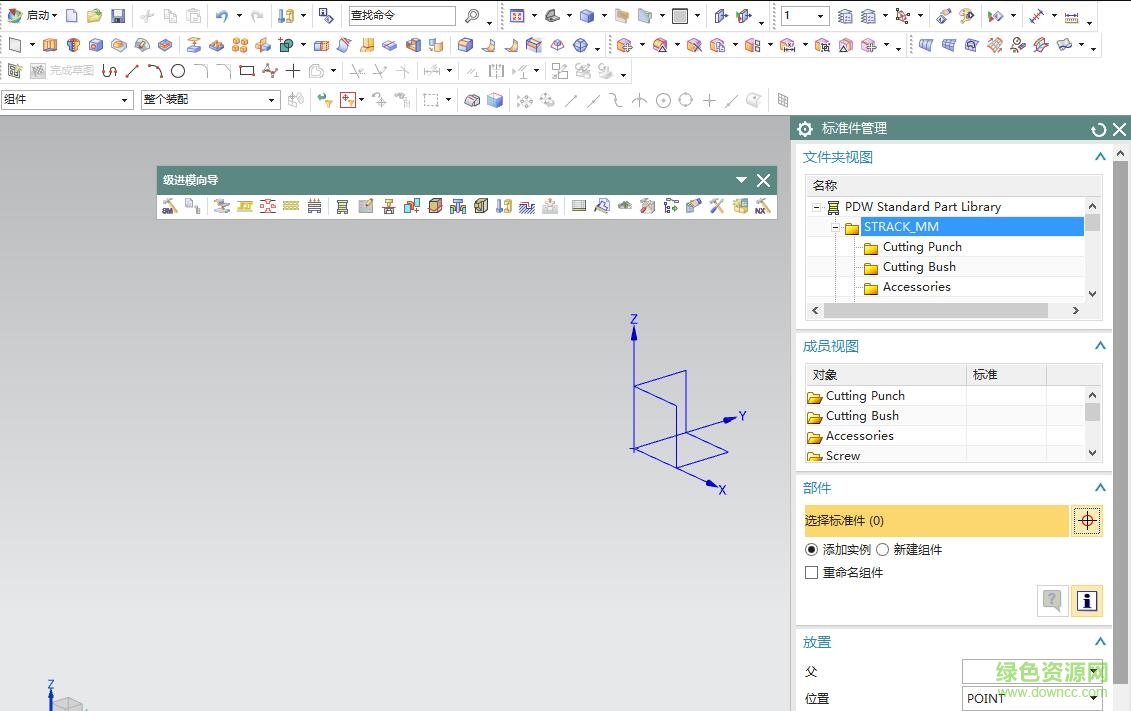Select the 添加实例 radio button
Screen dimensions: 1131x711
pos(811,550)
